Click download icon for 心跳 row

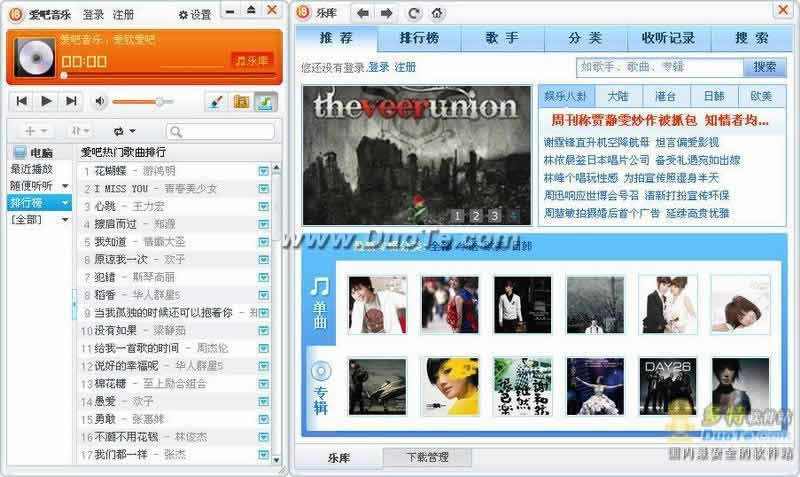point(263,207)
